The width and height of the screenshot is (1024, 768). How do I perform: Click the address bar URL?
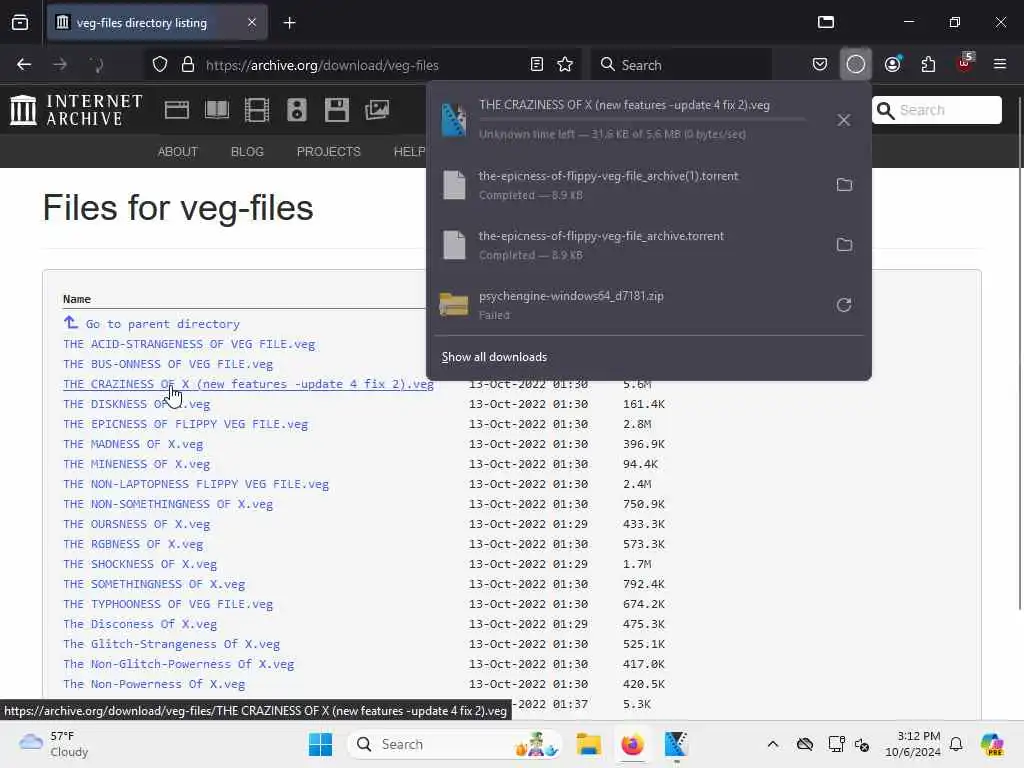click(x=322, y=65)
